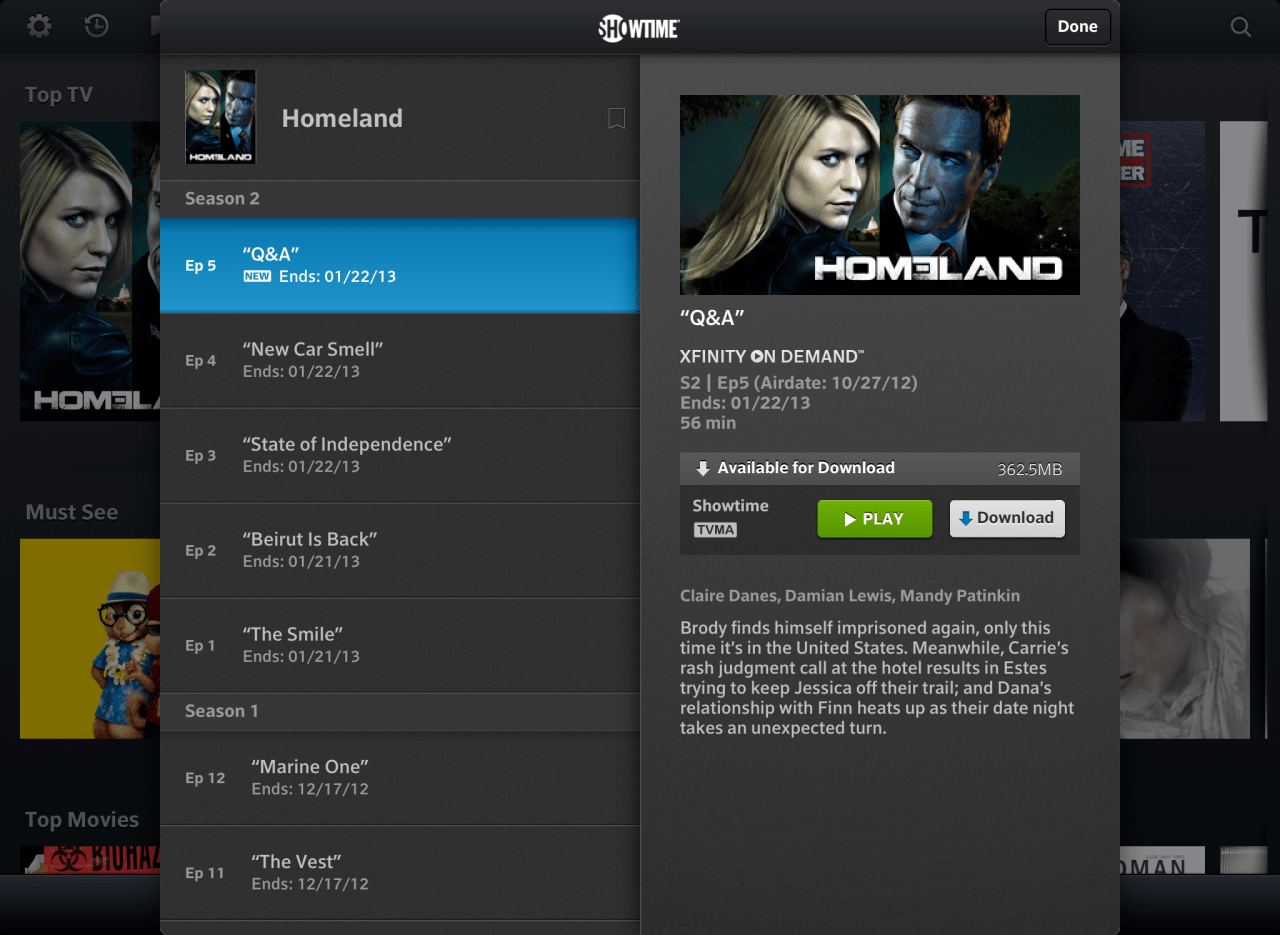Click the NEW badge on Ep 5

coord(257,277)
